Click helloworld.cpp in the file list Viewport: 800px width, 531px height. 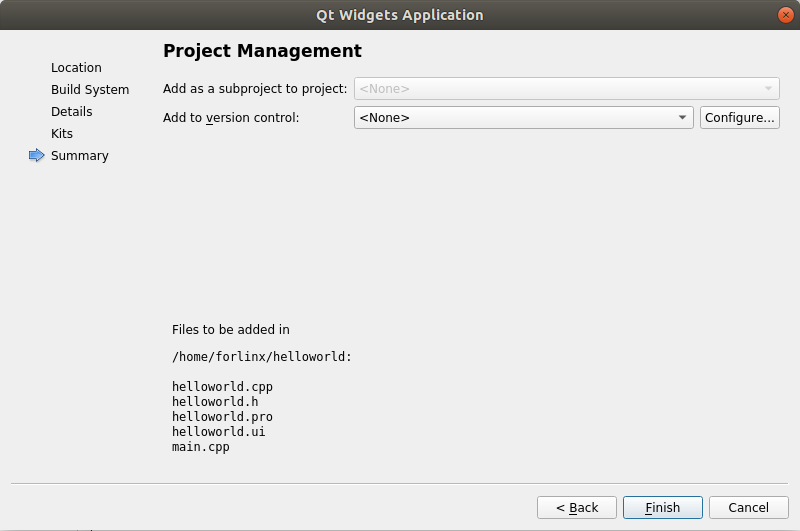(222, 387)
